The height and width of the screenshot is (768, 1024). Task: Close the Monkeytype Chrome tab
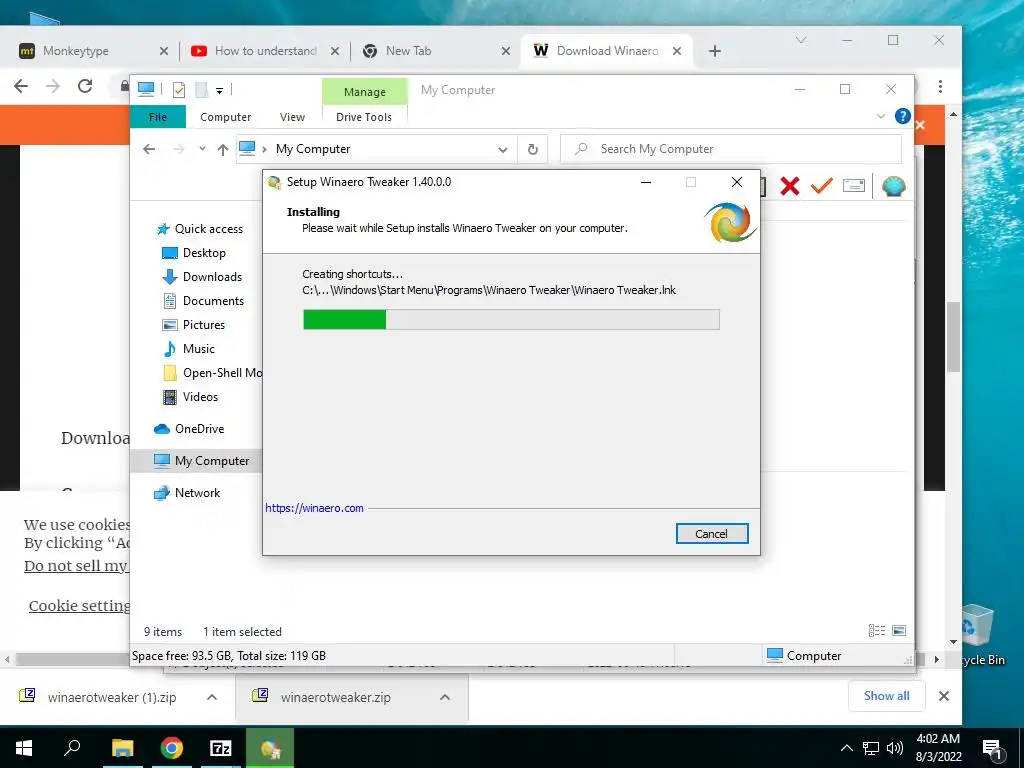(x=164, y=51)
